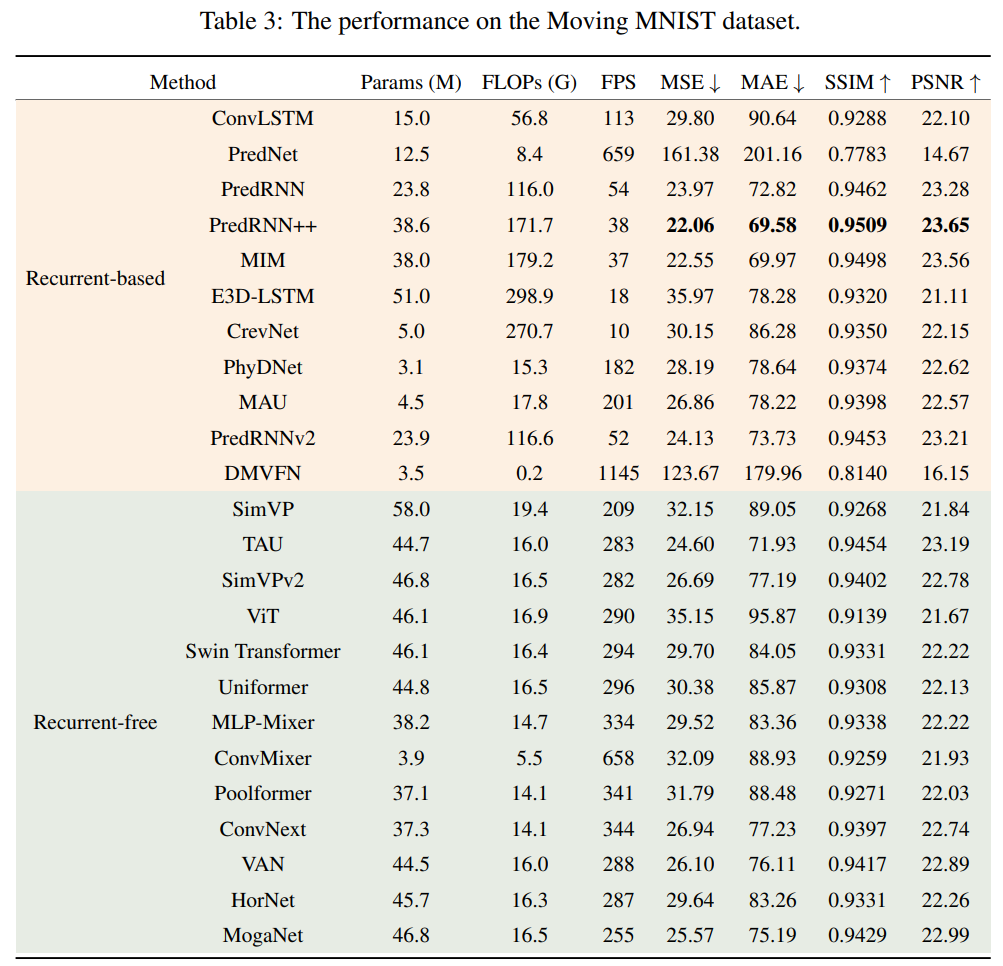Select the ConvLSTM method name
The height and width of the screenshot is (966, 1003).
(262, 118)
